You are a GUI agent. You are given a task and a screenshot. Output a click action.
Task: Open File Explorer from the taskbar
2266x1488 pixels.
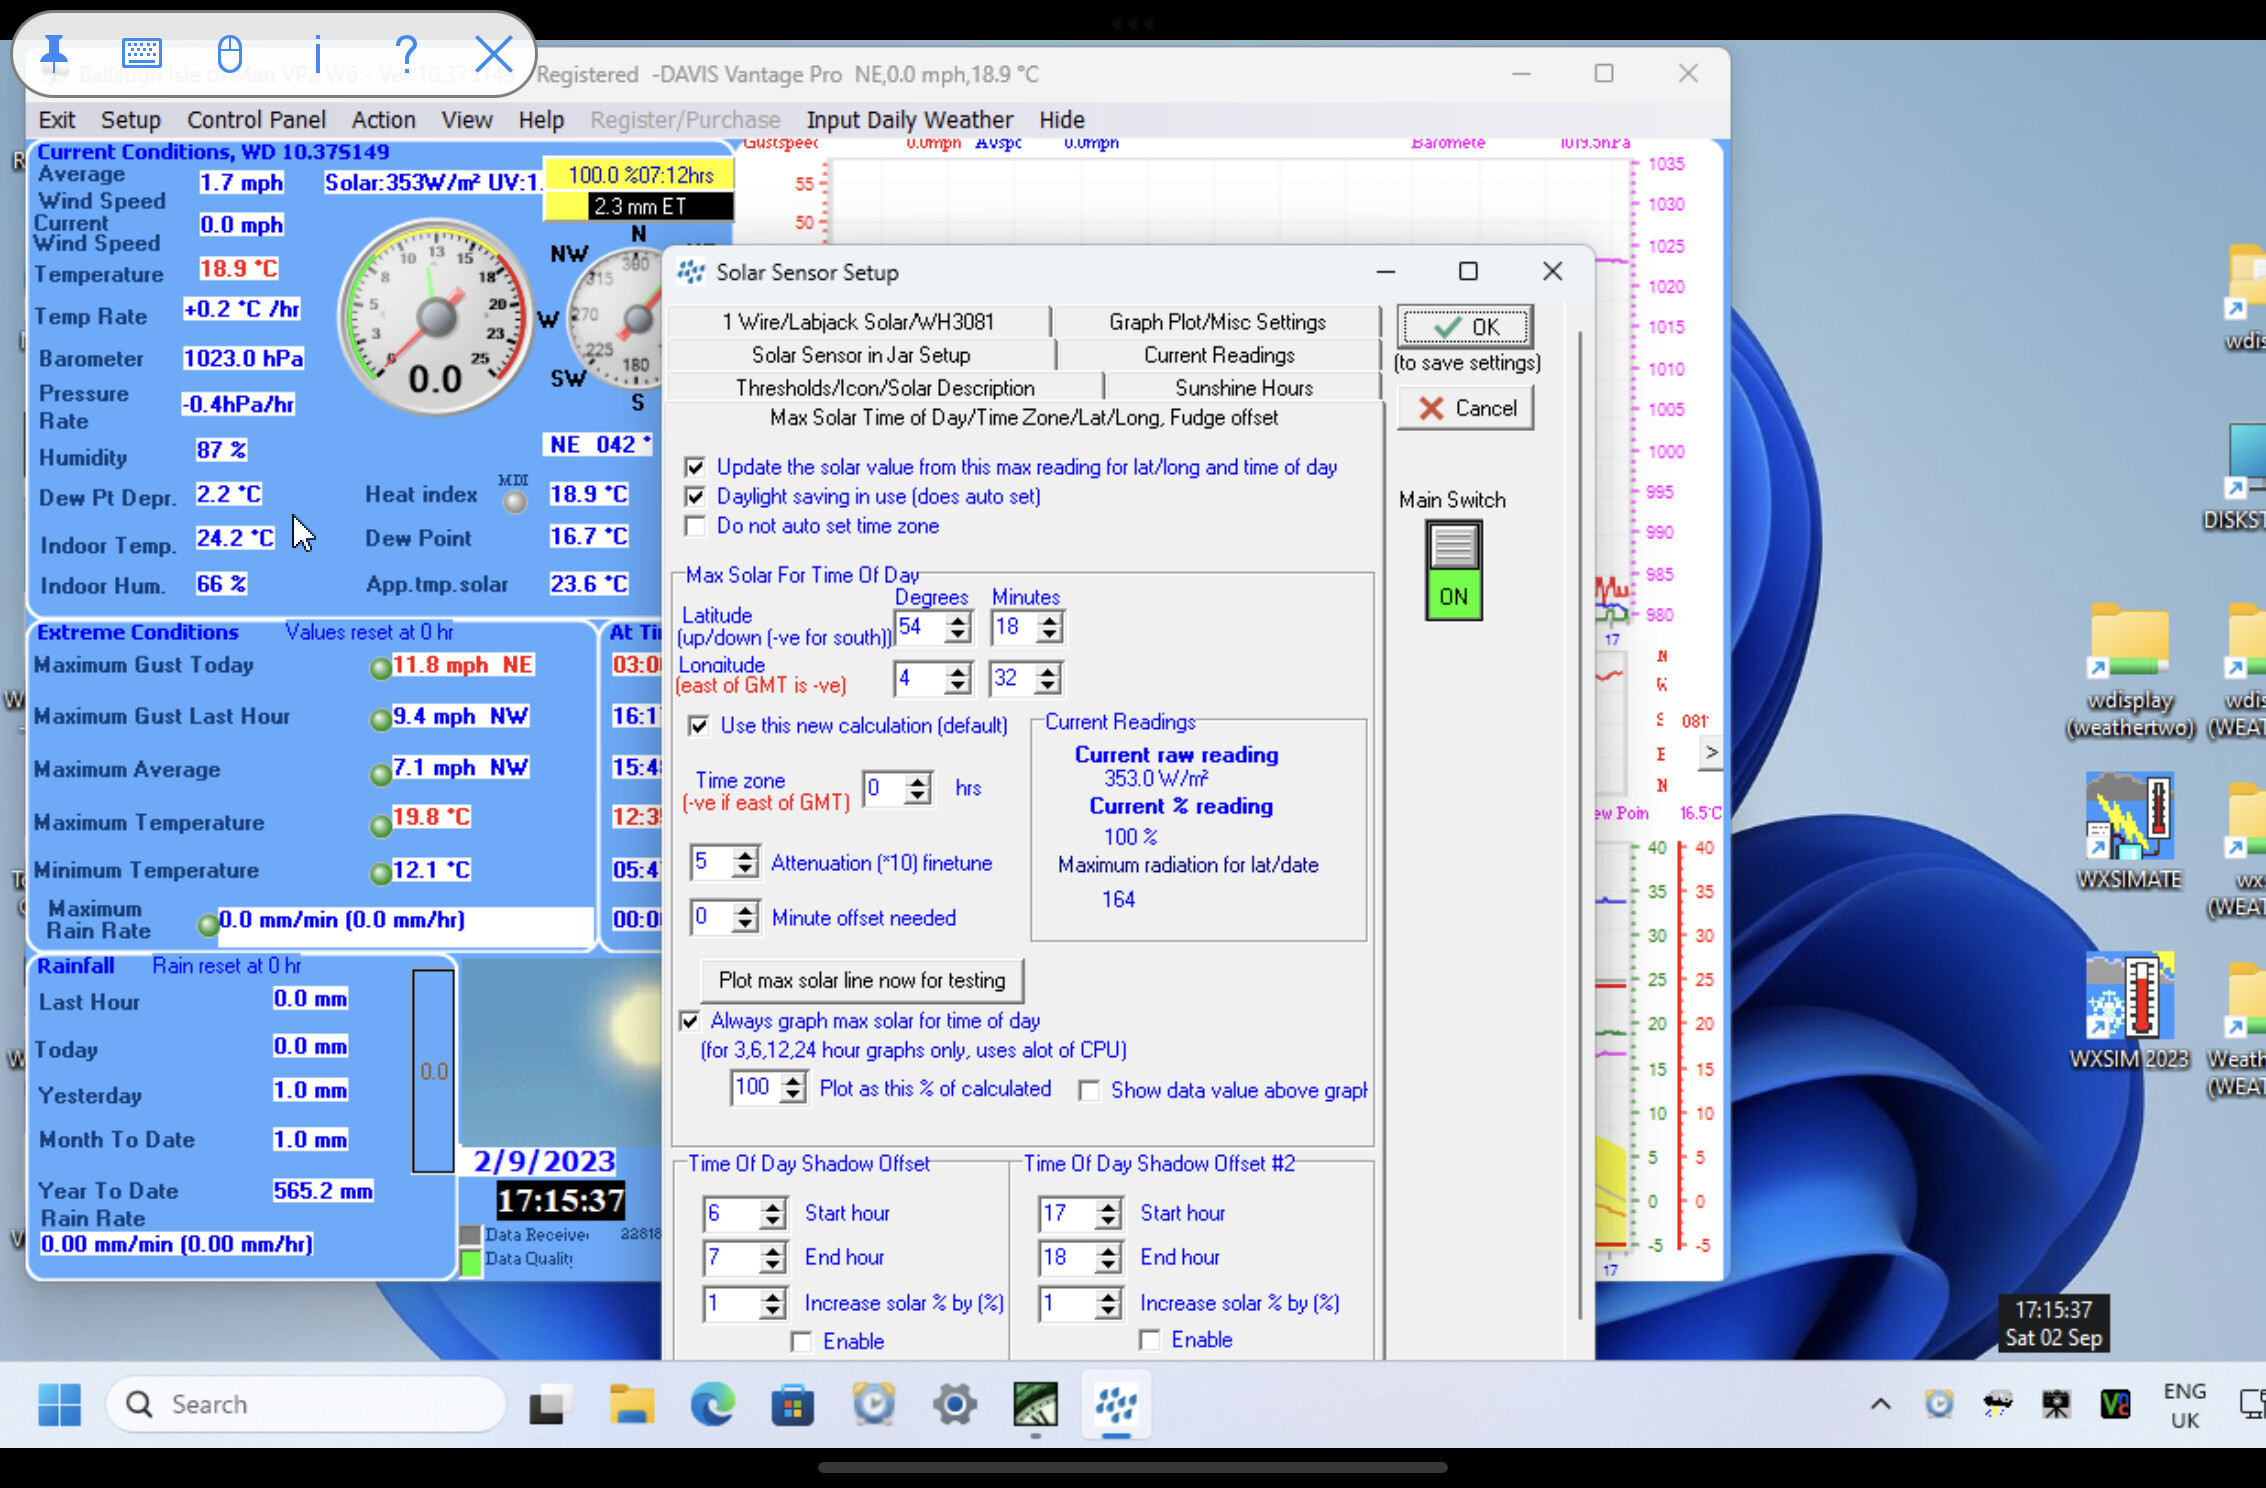[632, 1405]
